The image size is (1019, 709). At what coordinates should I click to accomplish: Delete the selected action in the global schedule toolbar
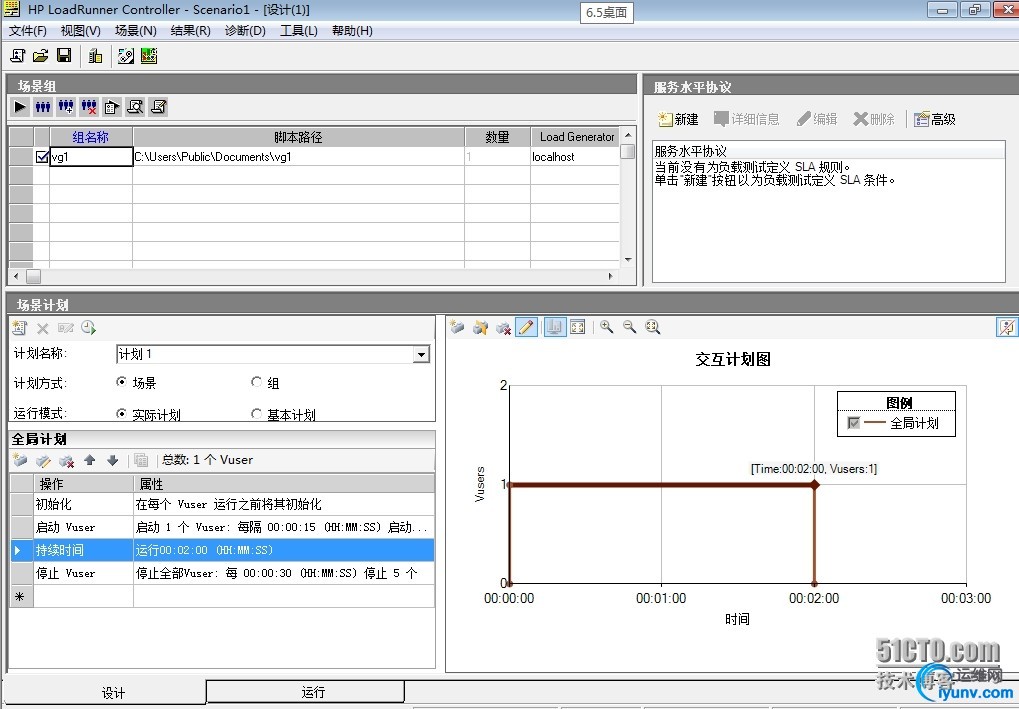tap(66, 461)
